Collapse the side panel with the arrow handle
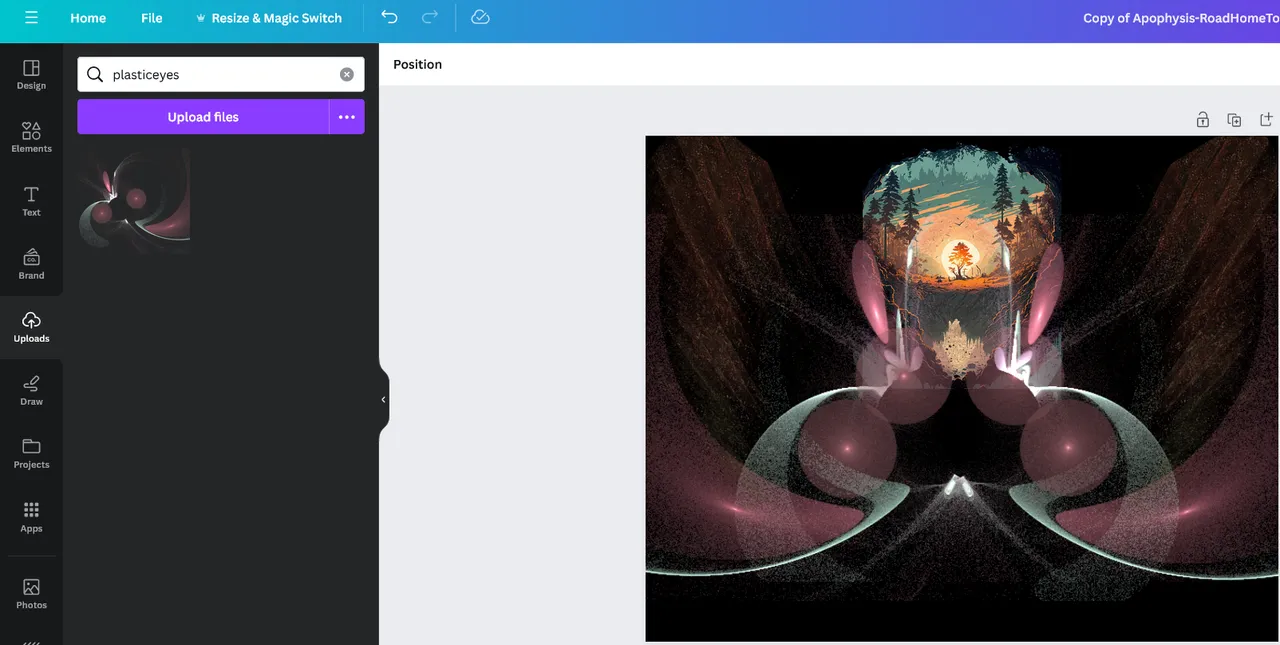 (383, 399)
